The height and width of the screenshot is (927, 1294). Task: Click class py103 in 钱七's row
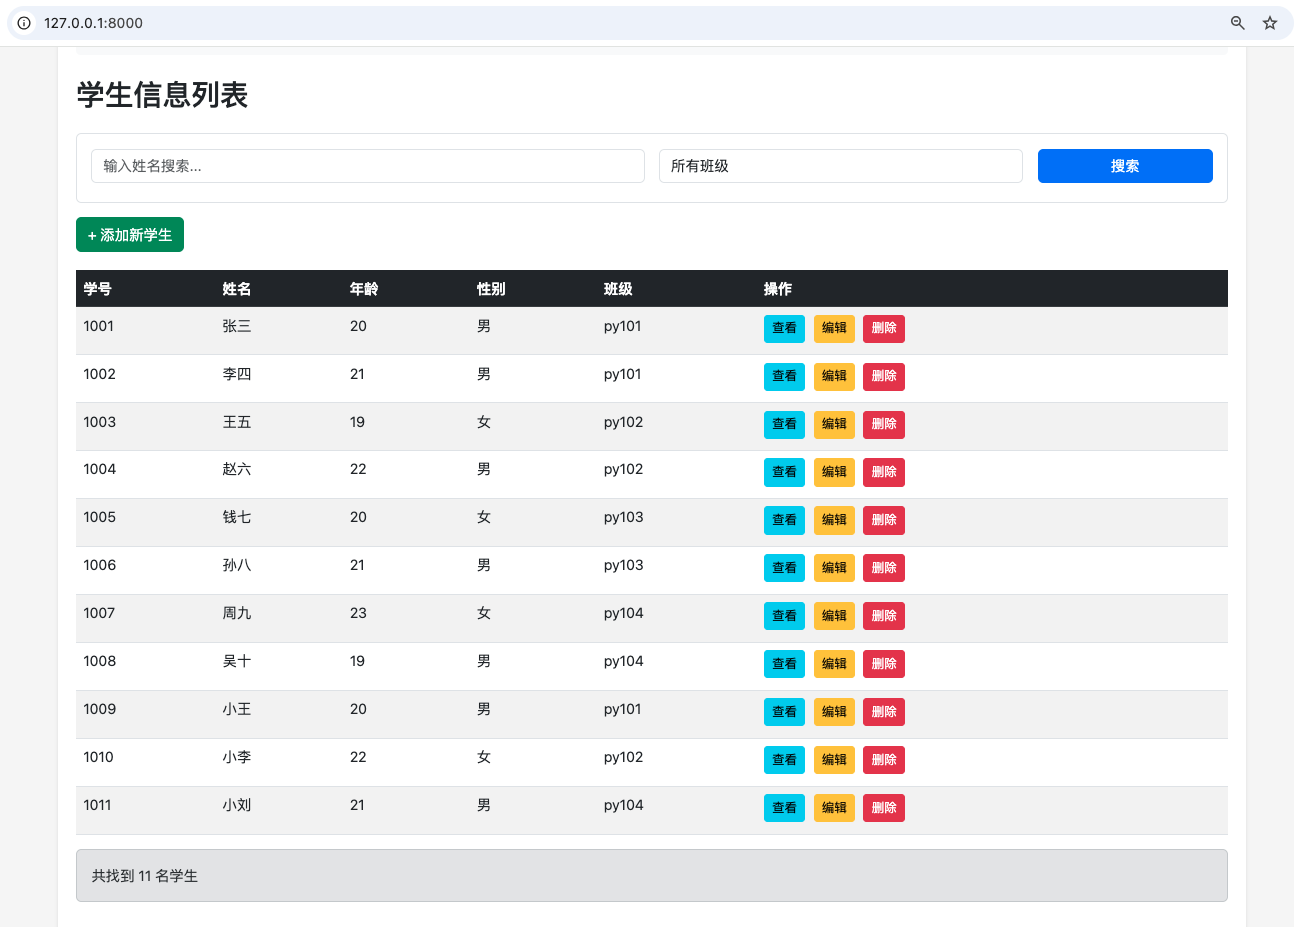click(x=623, y=517)
